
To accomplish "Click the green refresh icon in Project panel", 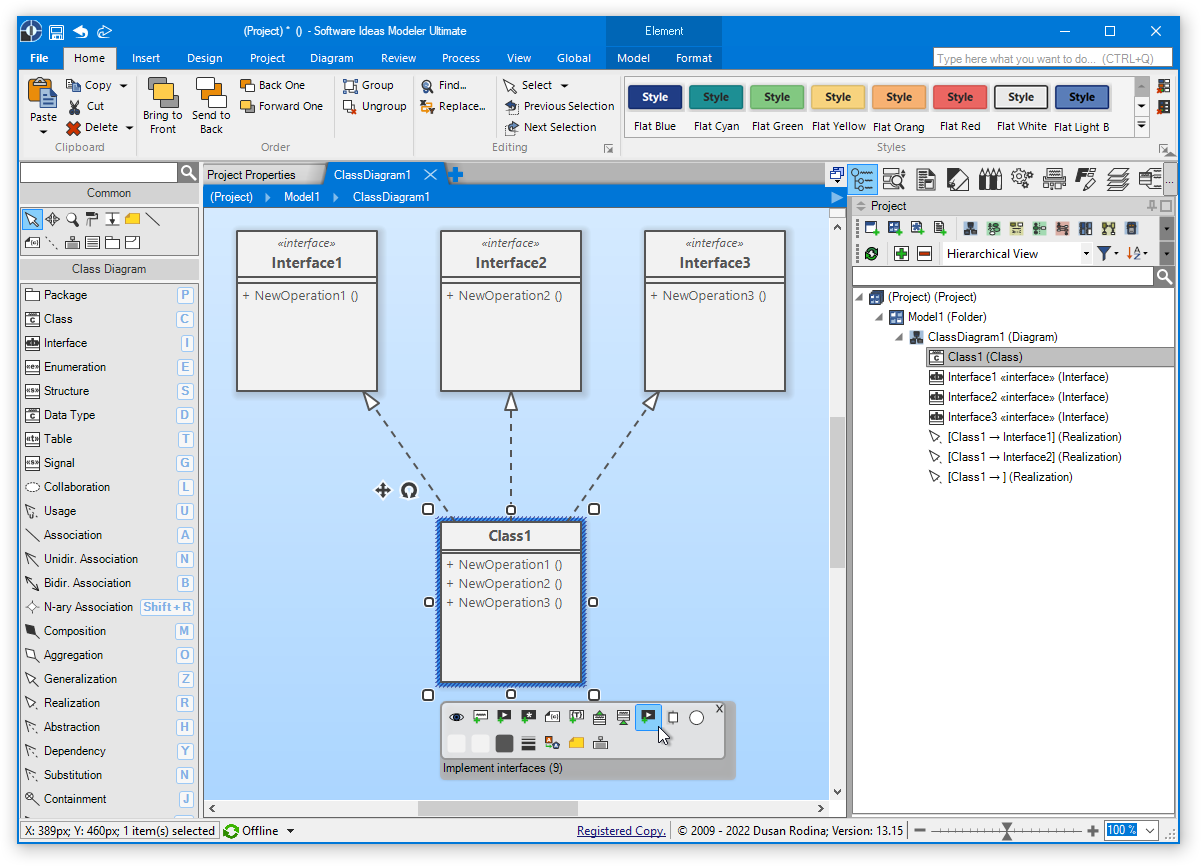I will pyautogui.click(x=871, y=254).
